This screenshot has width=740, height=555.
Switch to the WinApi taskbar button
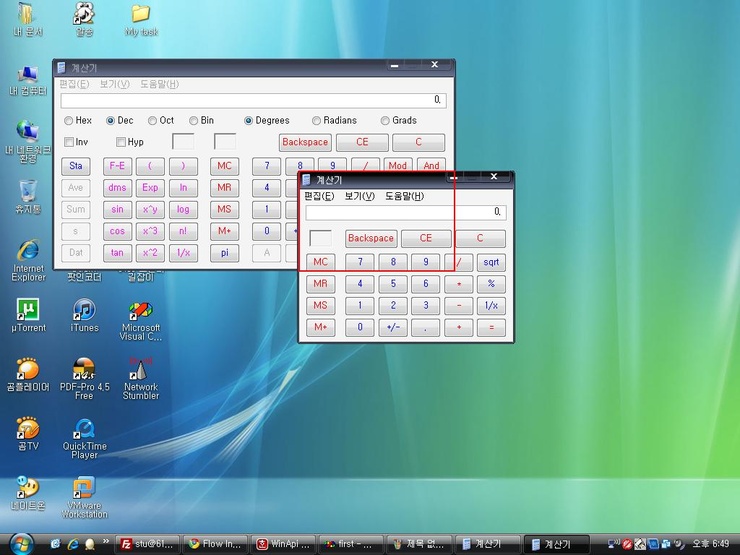point(285,544)
